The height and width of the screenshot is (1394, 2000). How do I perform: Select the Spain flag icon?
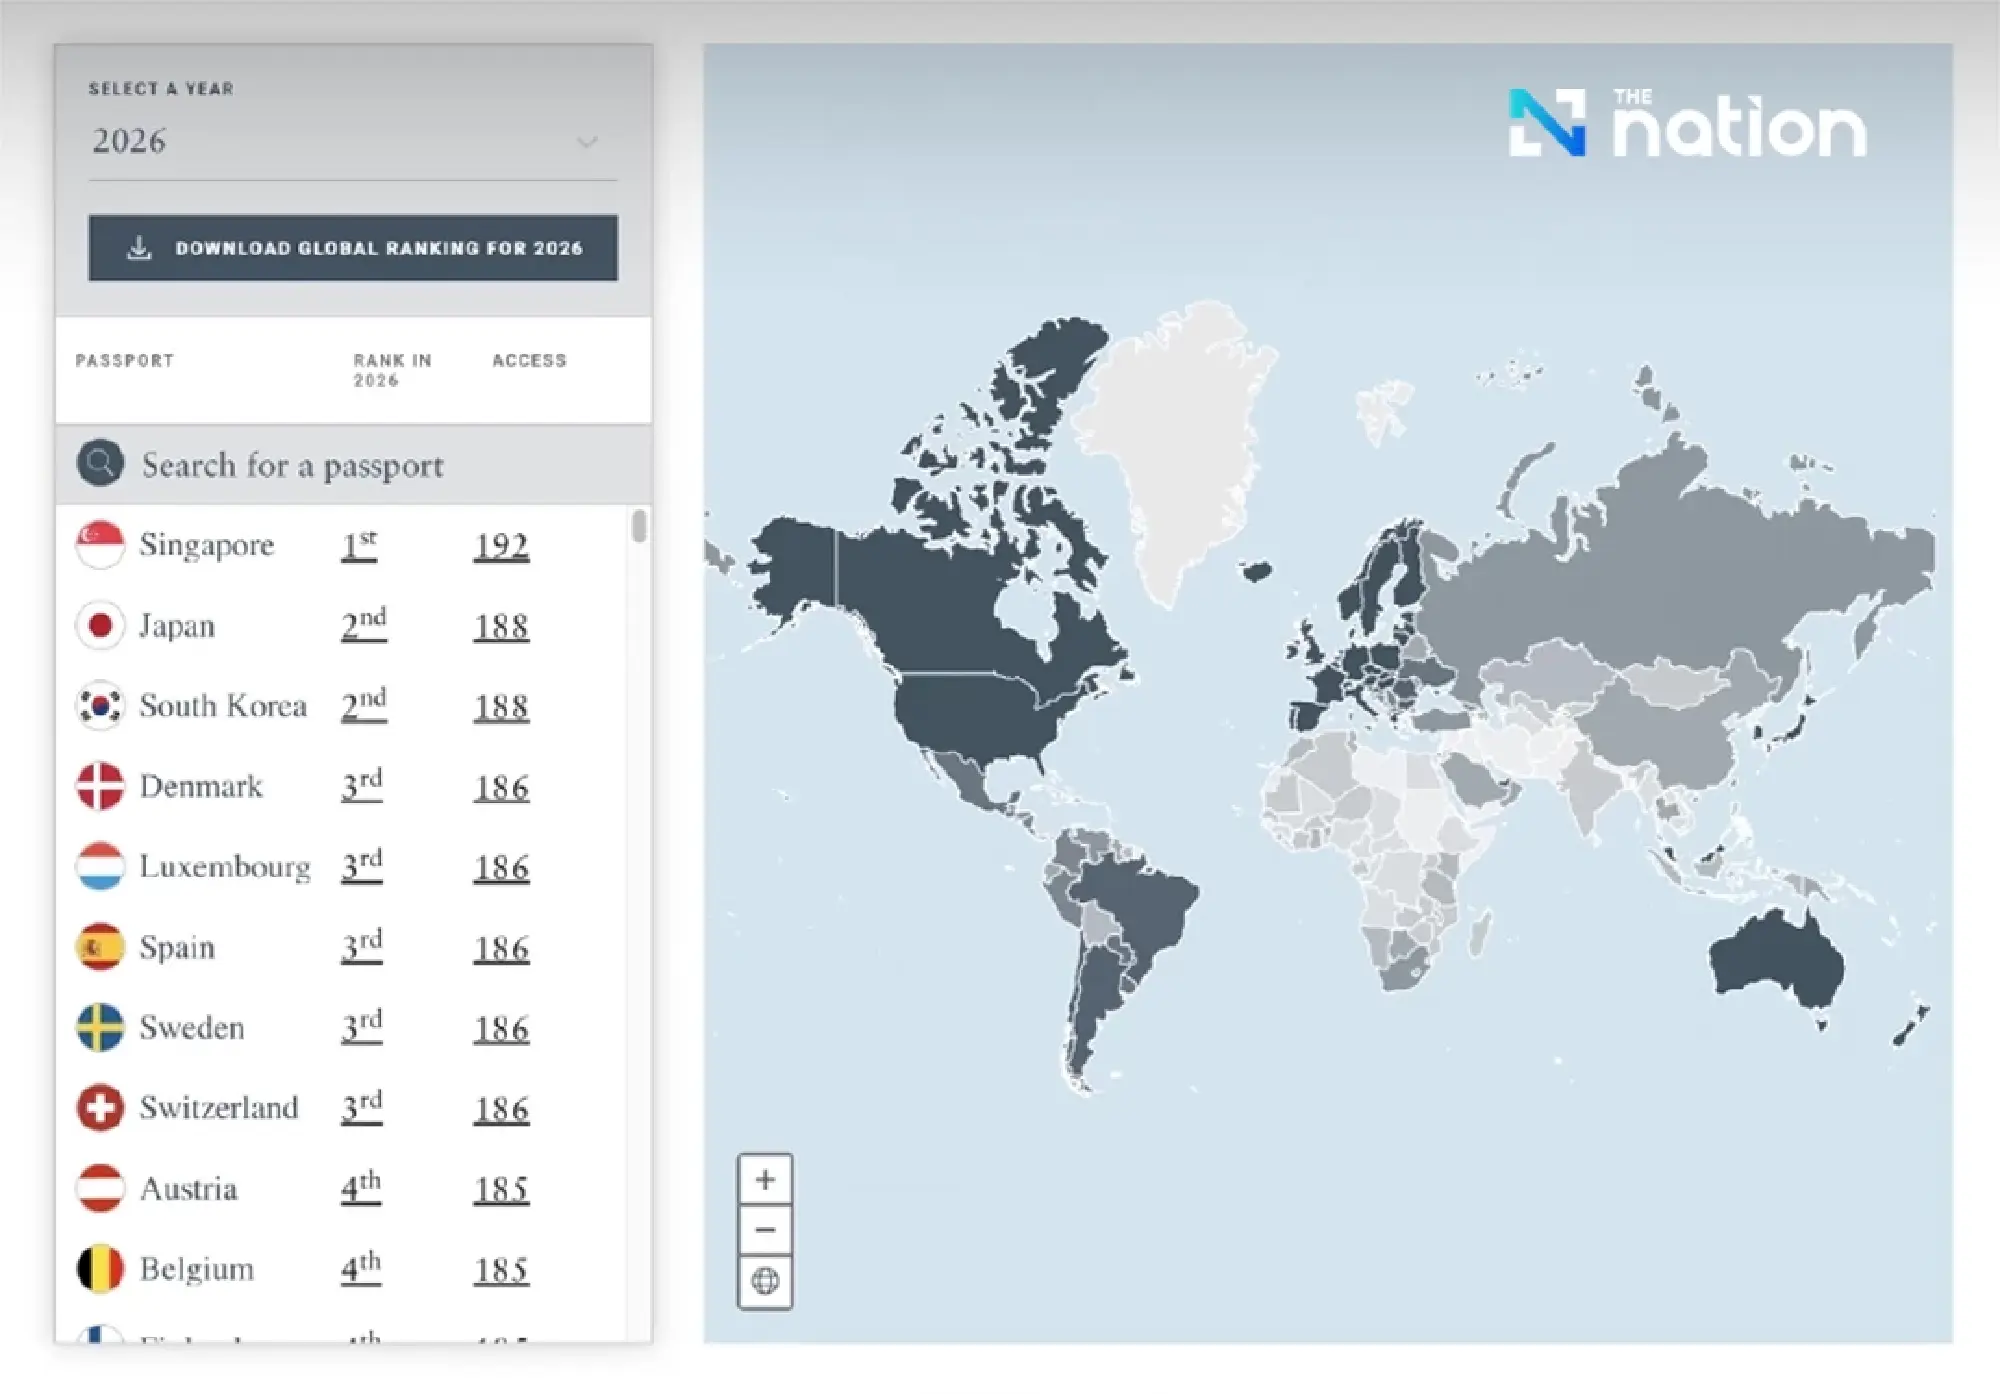coord(100,947)
